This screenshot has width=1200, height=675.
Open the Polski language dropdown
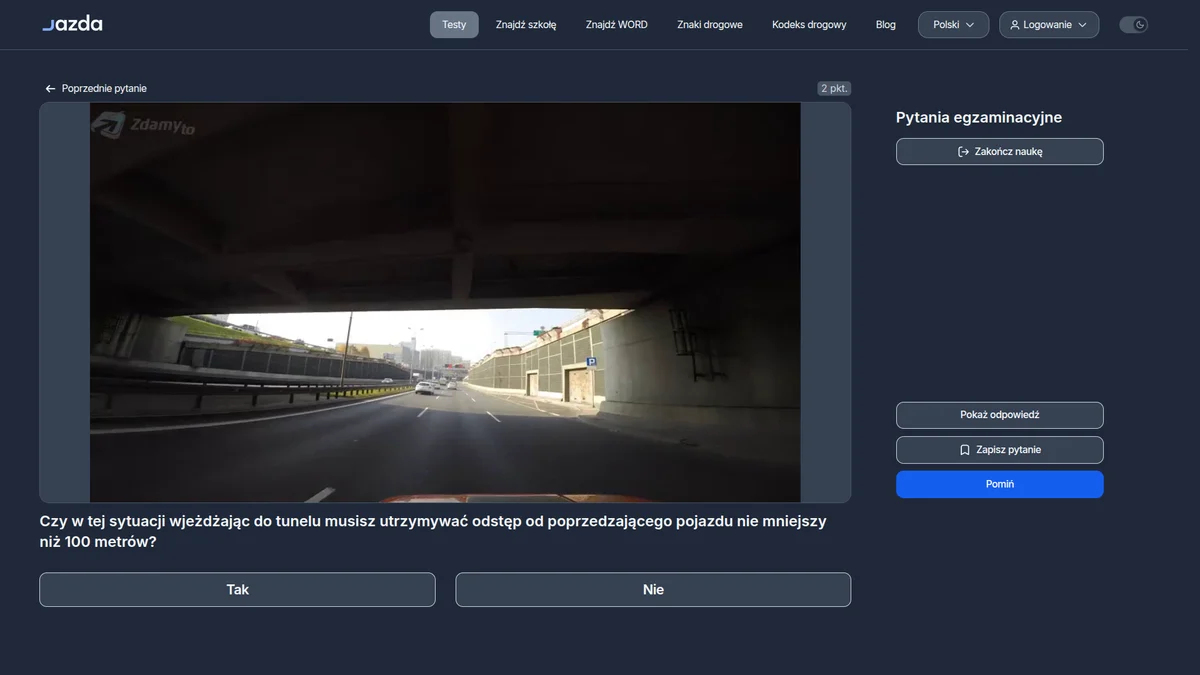953,25
